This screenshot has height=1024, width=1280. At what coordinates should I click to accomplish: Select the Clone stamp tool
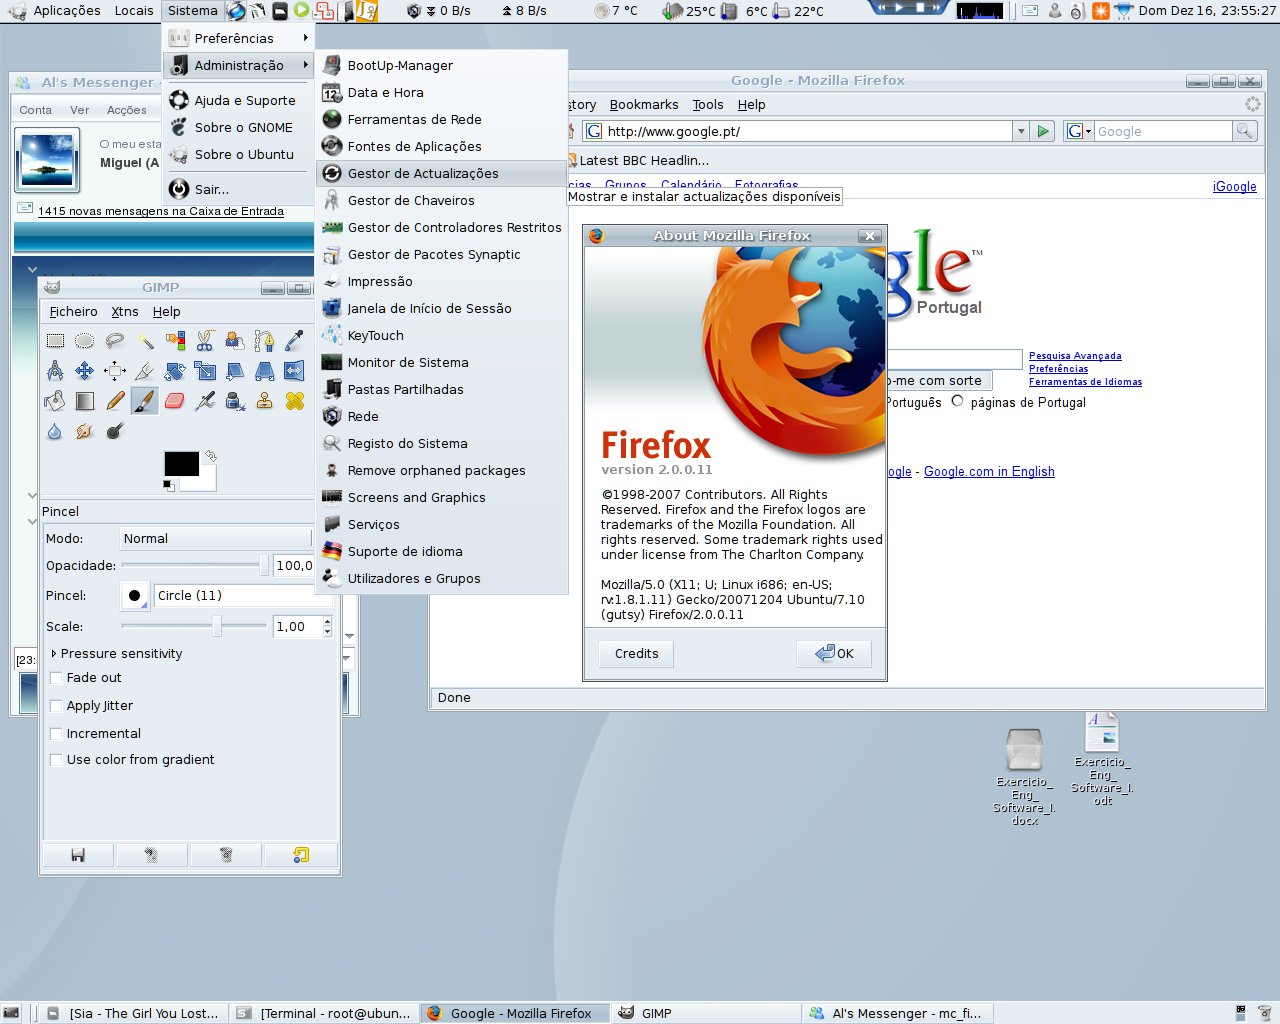click(265, 401)
